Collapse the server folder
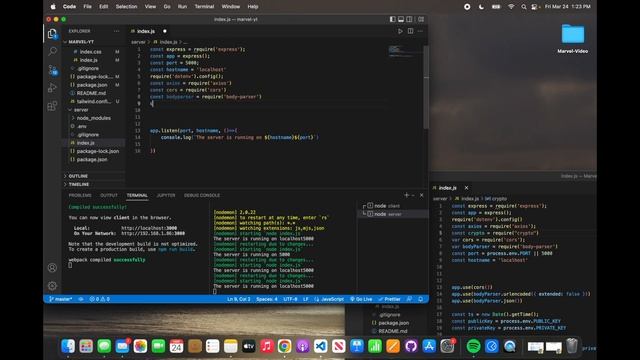The height and width of the screenshot is (360, 640). point(81,110)
